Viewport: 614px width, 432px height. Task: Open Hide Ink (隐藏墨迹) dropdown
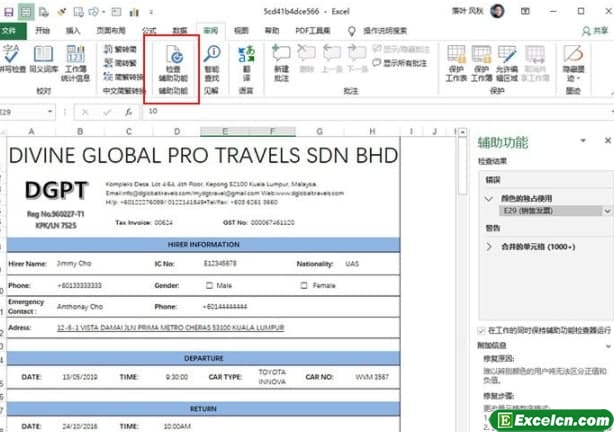pyautogui.click(x=573, y=63)
